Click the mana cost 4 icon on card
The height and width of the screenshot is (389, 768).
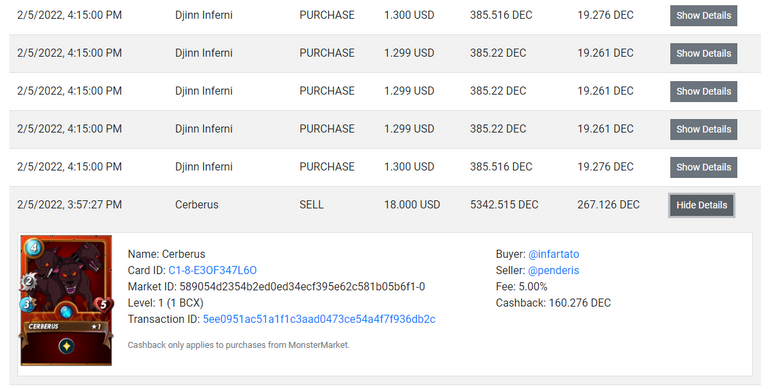coord(33,247)
